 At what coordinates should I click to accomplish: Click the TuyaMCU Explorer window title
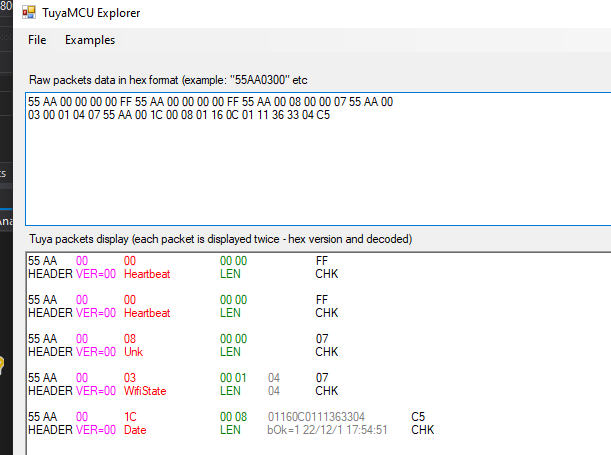coord(91,13)
